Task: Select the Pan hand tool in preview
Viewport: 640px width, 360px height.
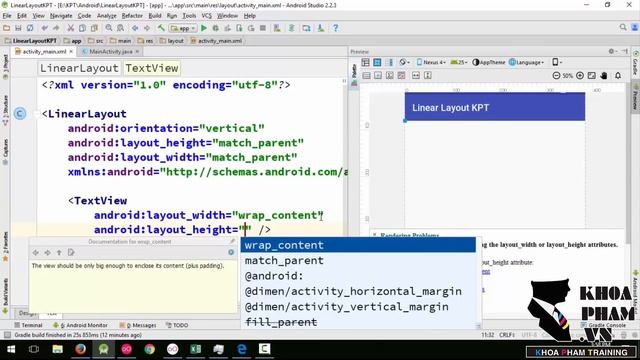Action: 604,76
